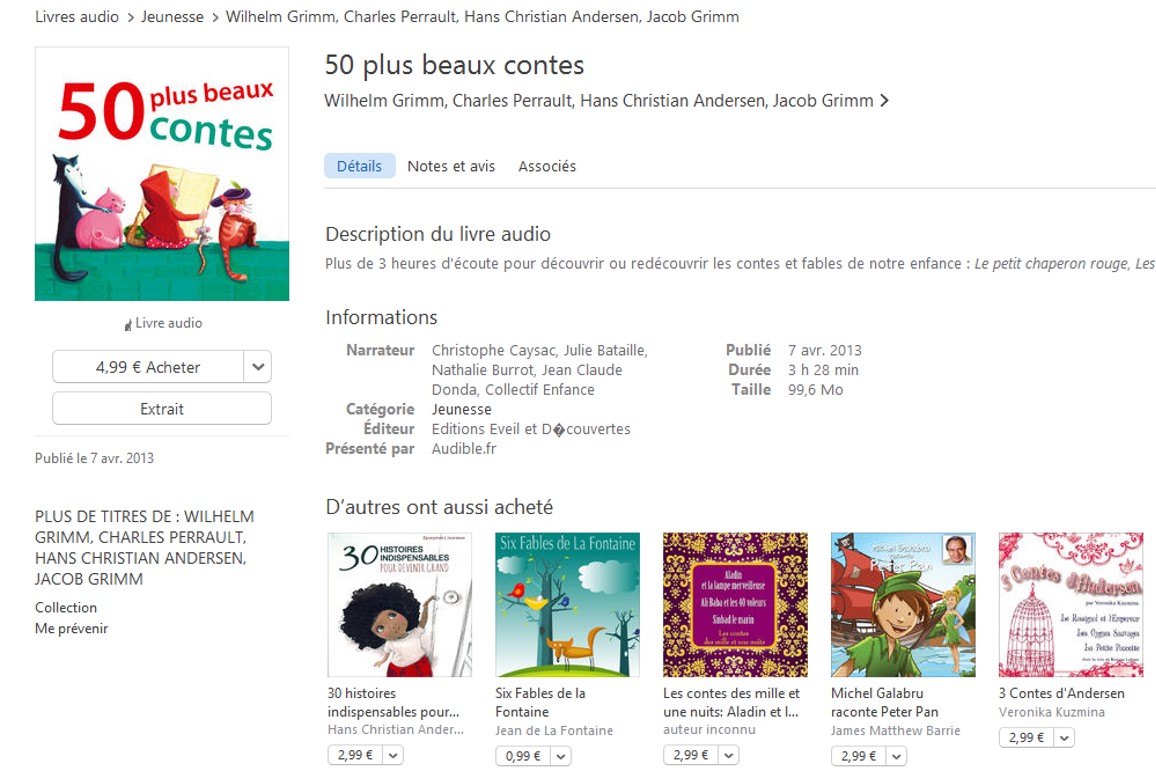This screenshot has width=1156, height=782.
Task: Go to Livres audio in breadcrumb
Action: [x=77, y=17]
